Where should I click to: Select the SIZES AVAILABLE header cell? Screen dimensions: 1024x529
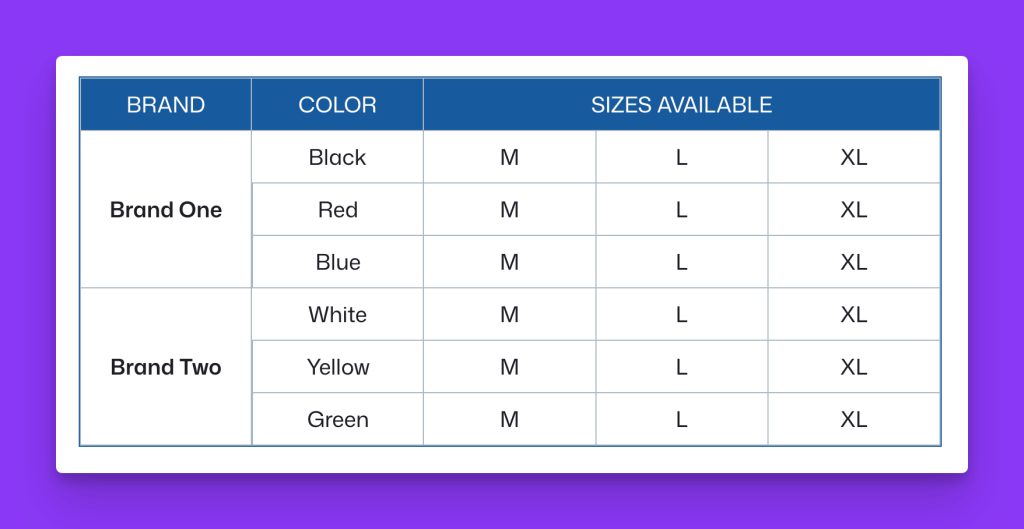pos(682,104)
